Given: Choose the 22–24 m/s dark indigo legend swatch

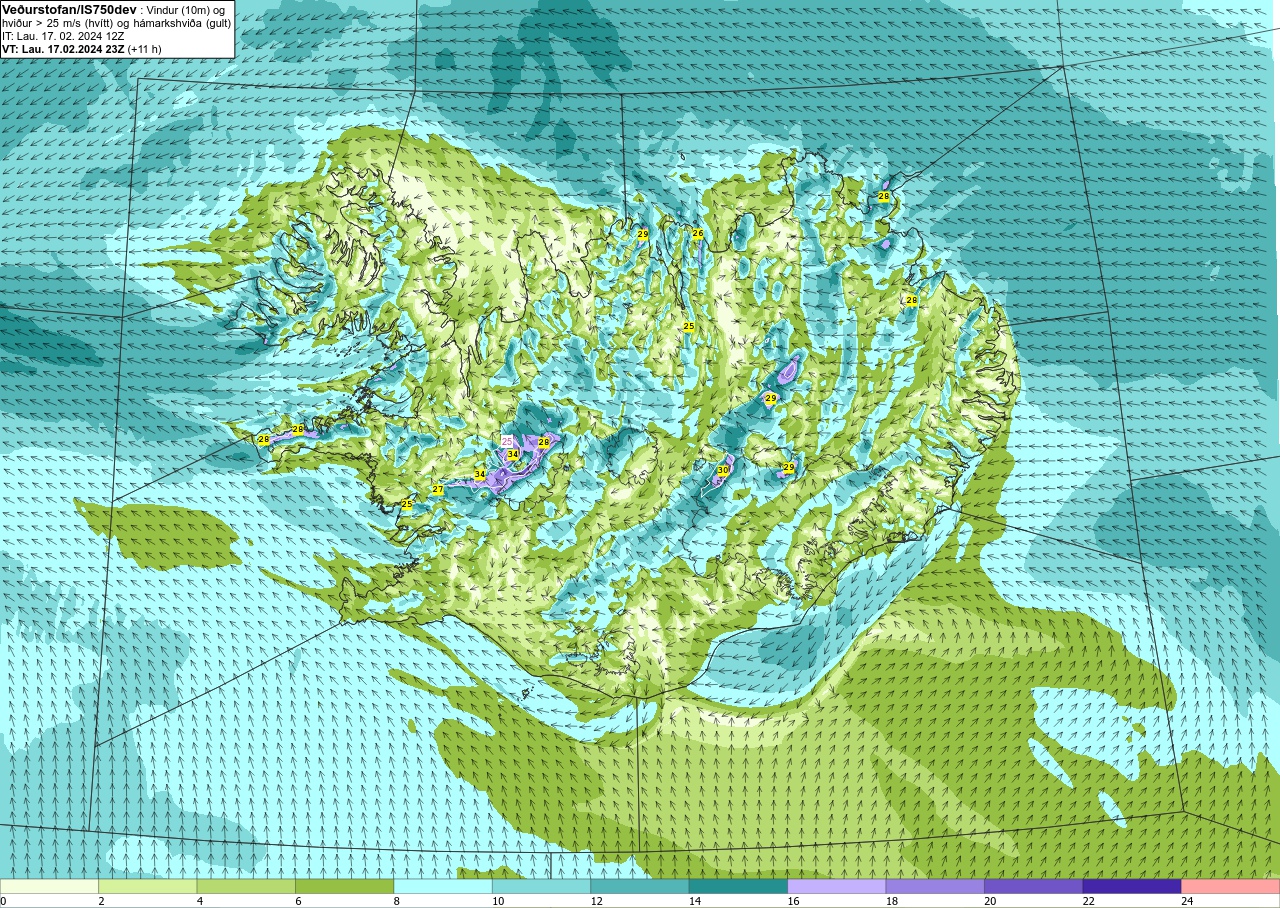Looking at the screenshot, I should [1132, 886].
